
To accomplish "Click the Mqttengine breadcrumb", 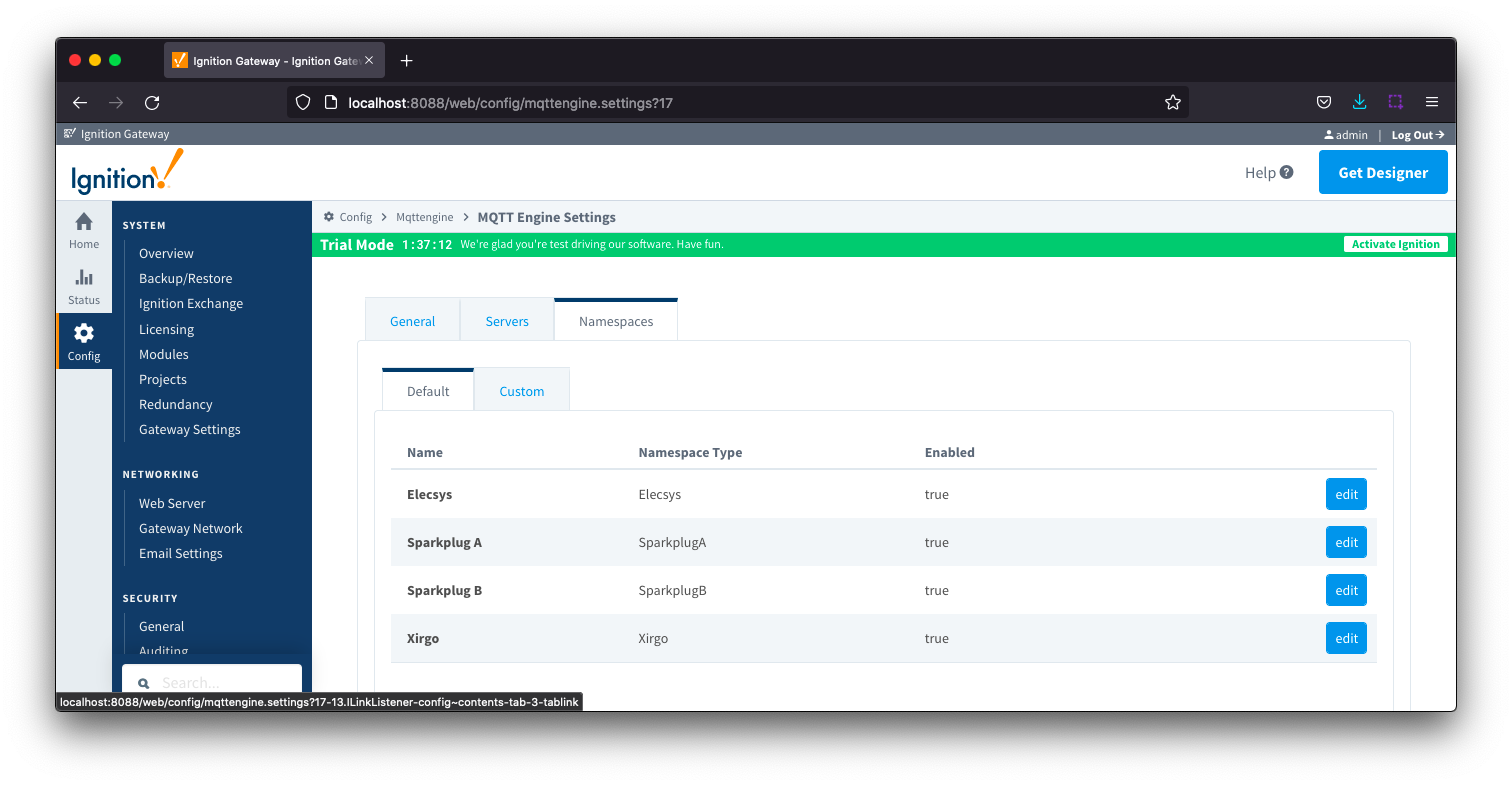I will click(x=424, y=217).
